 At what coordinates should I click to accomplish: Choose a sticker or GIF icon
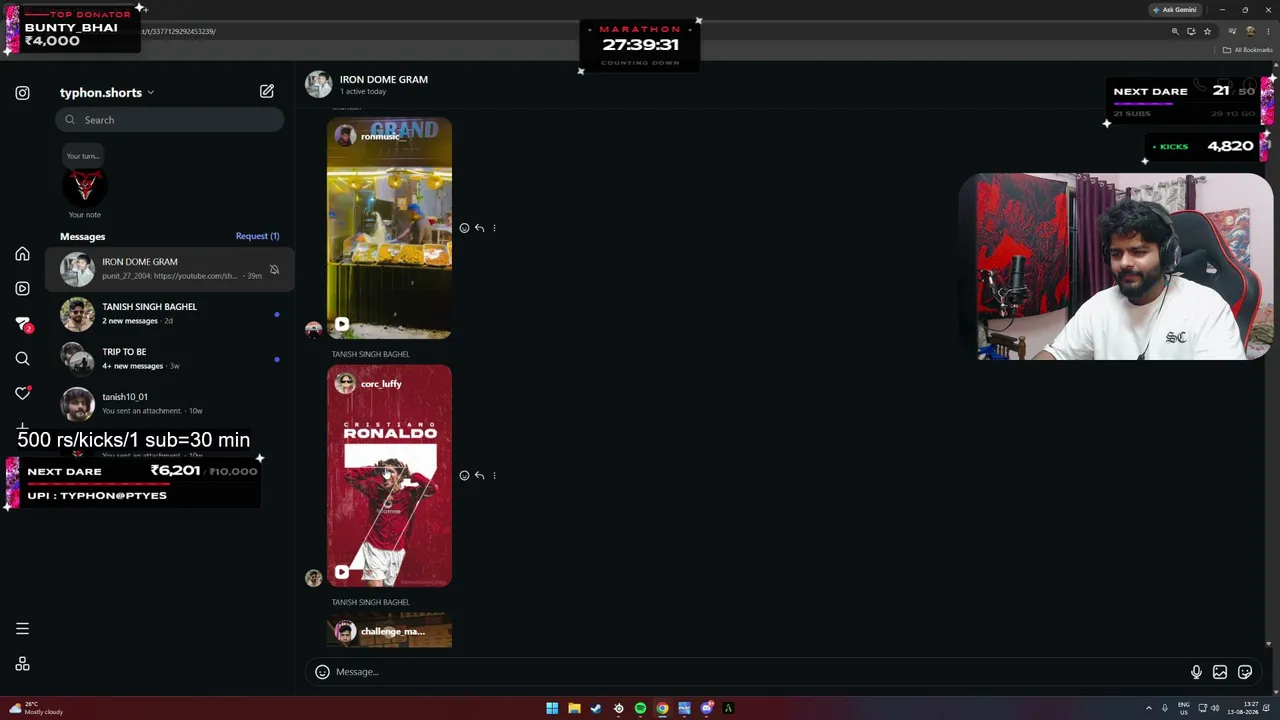1245,672
